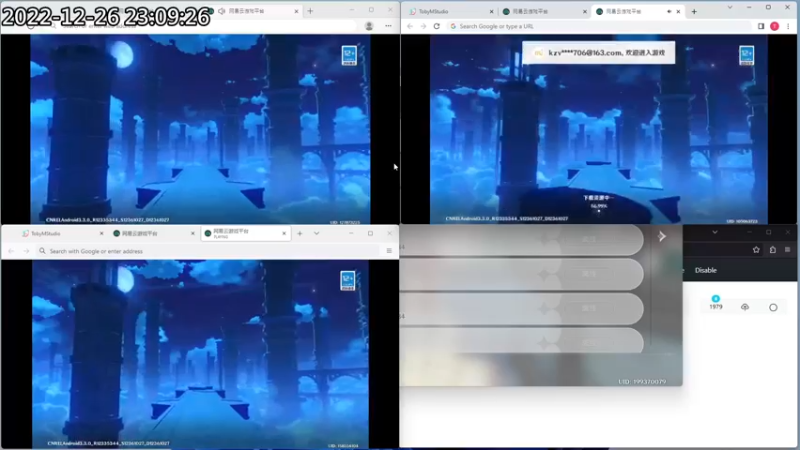Open a new tab in the Firefox window
800x450 pixels.
click(300, 233)
